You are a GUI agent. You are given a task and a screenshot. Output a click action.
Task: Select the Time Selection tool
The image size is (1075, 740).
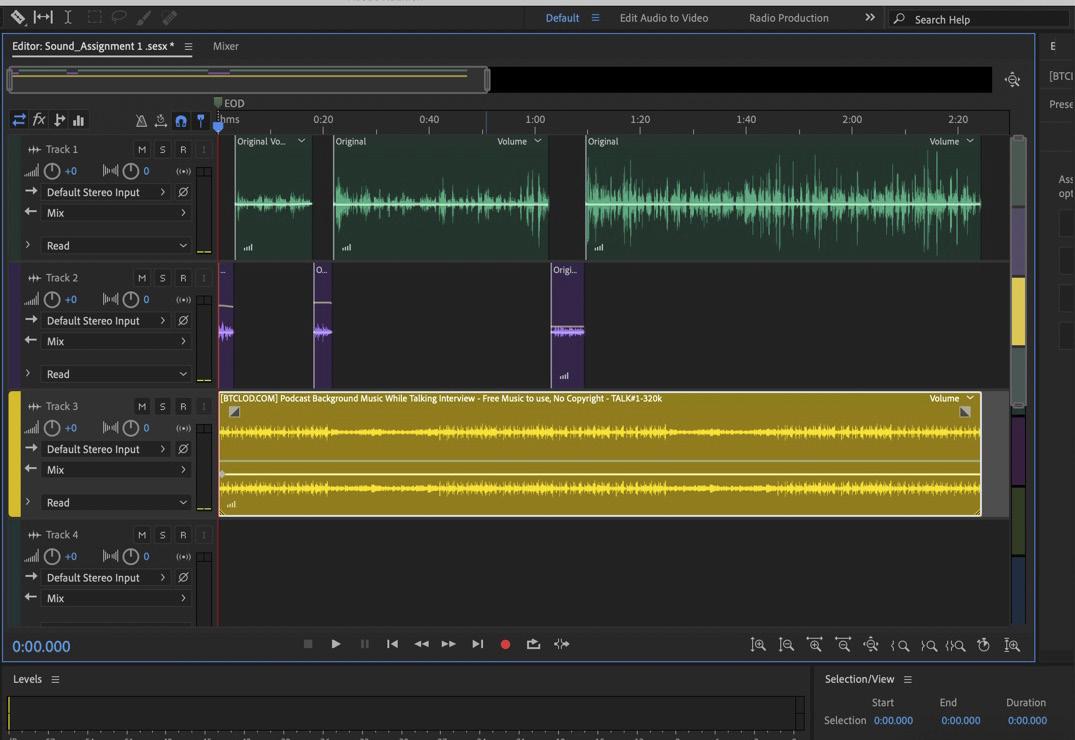[68, 17]
